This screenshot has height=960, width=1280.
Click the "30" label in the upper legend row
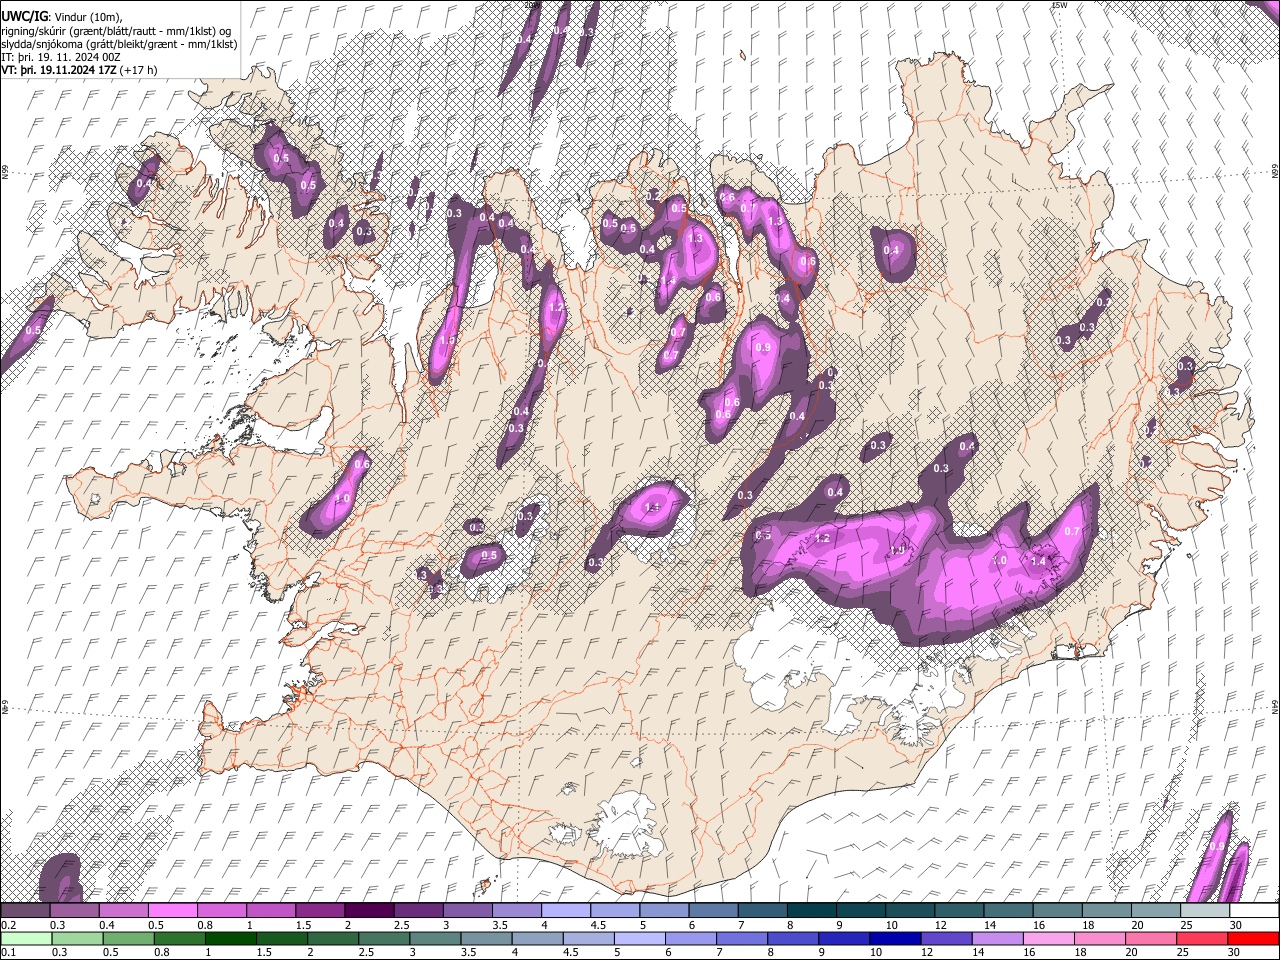point(1234,925)
